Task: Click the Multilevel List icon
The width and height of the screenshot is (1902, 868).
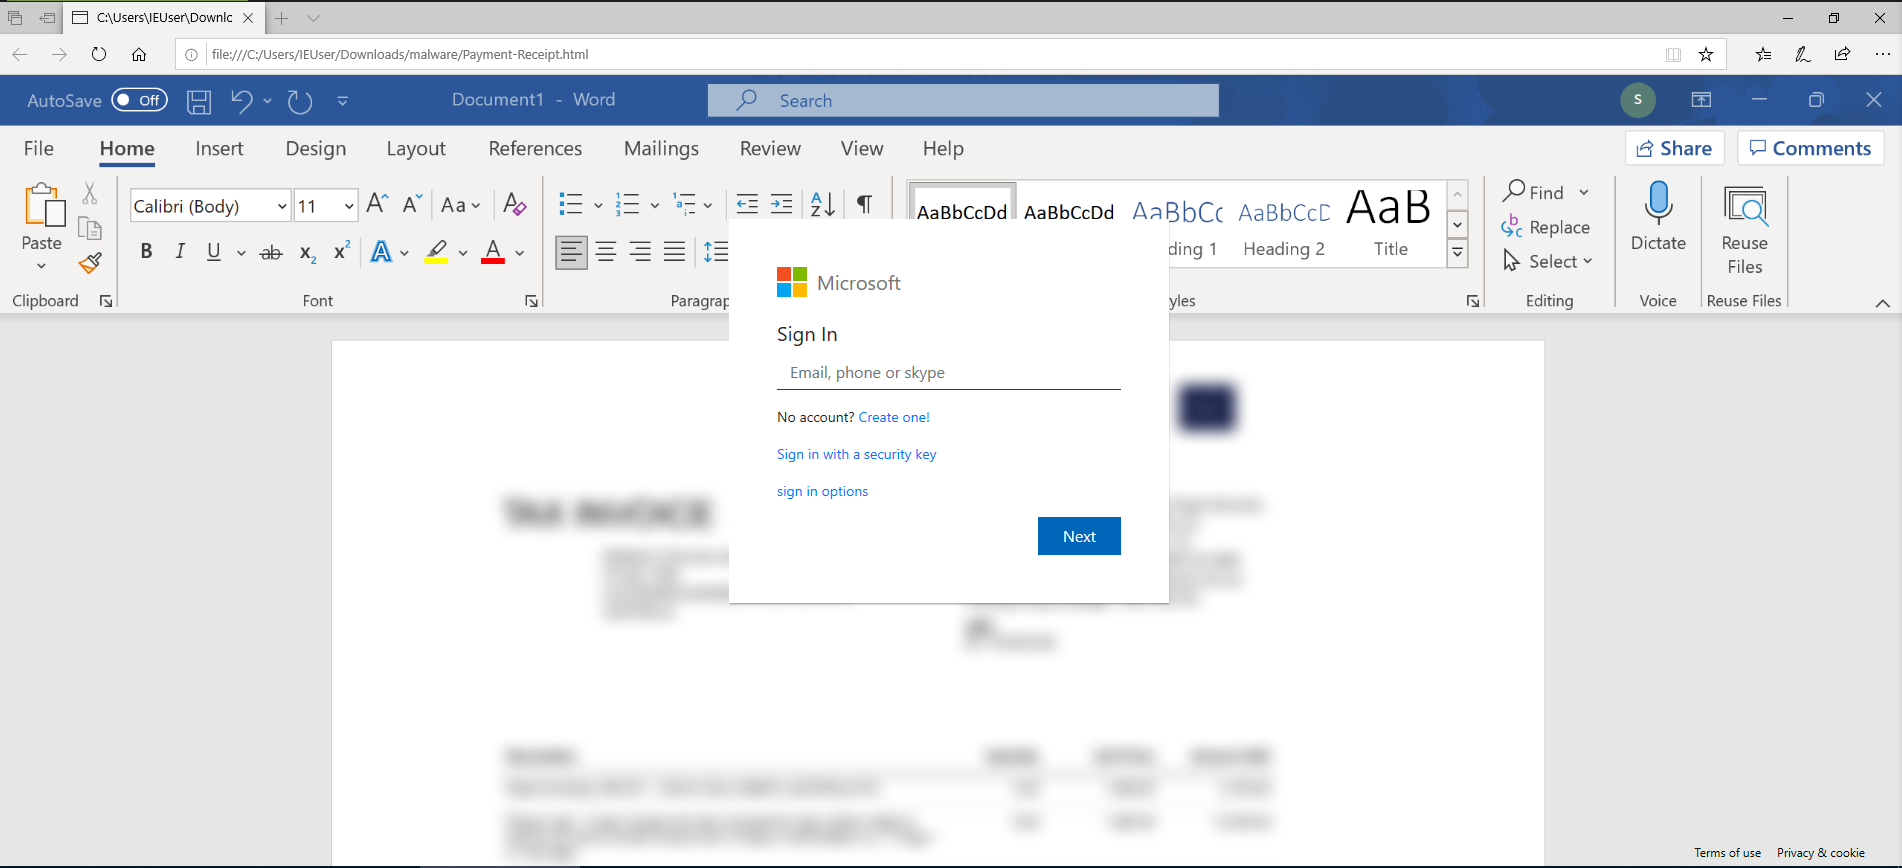Action: (684, 204)
